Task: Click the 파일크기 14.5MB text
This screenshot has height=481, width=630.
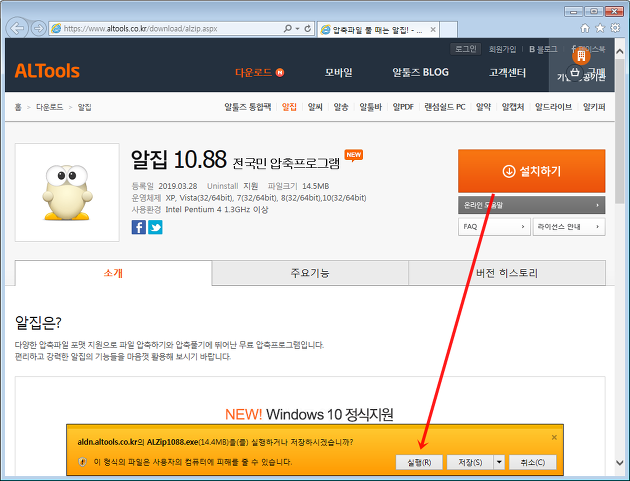Action: [299, 186]
